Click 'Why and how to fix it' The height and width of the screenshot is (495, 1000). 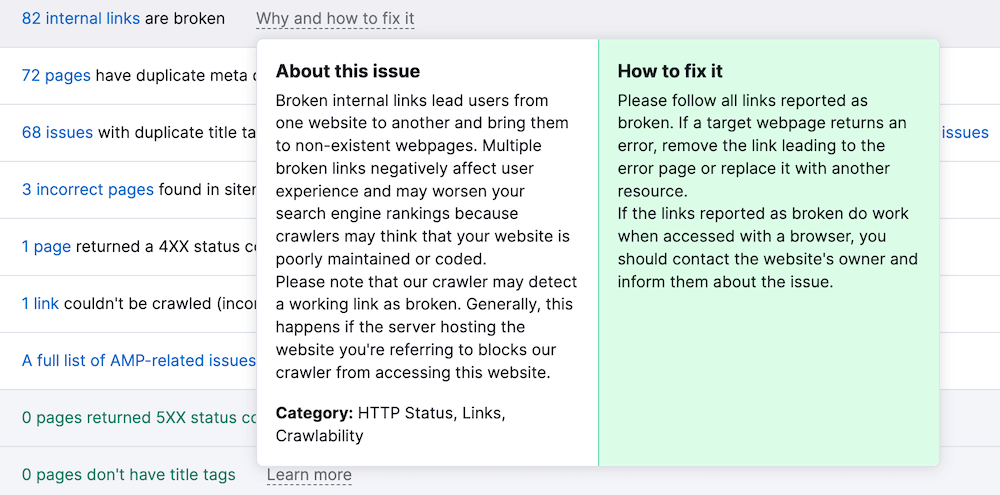pyautogui.click(x=335, y=18)
